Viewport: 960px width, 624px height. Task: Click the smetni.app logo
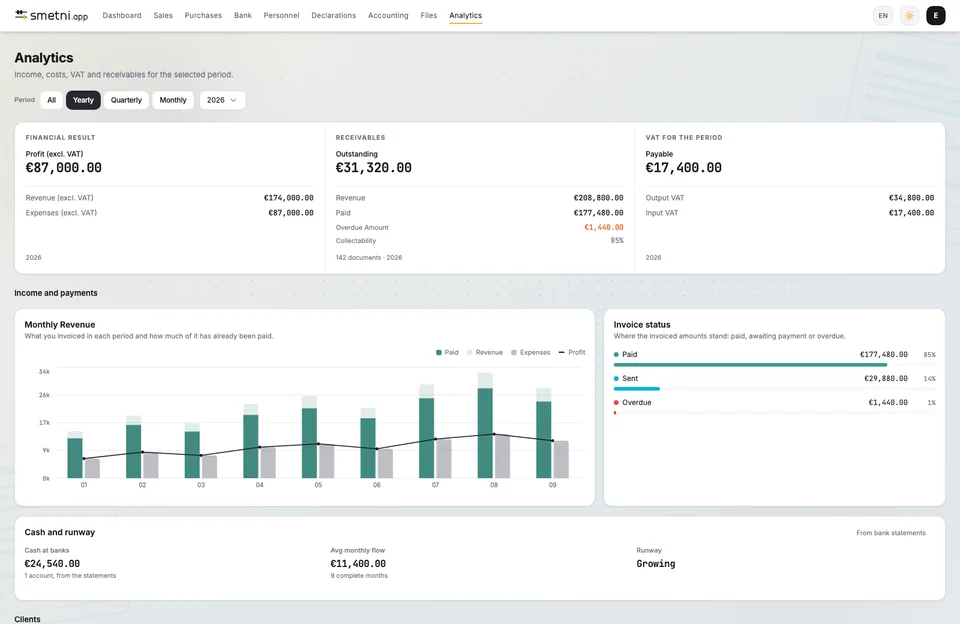pyautogui.click(x=51, y=15)
